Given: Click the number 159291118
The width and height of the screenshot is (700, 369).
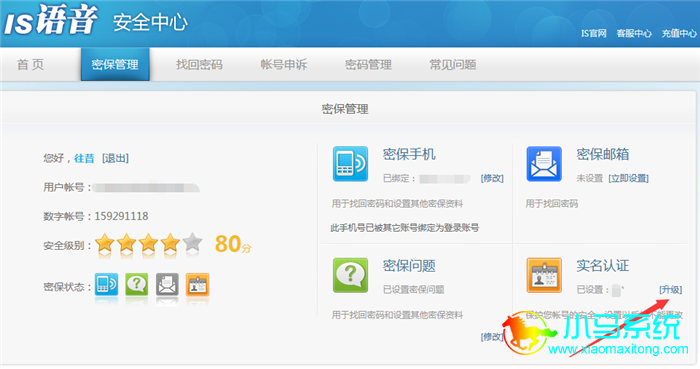Looking at the screenshot, I should [121, 216].
